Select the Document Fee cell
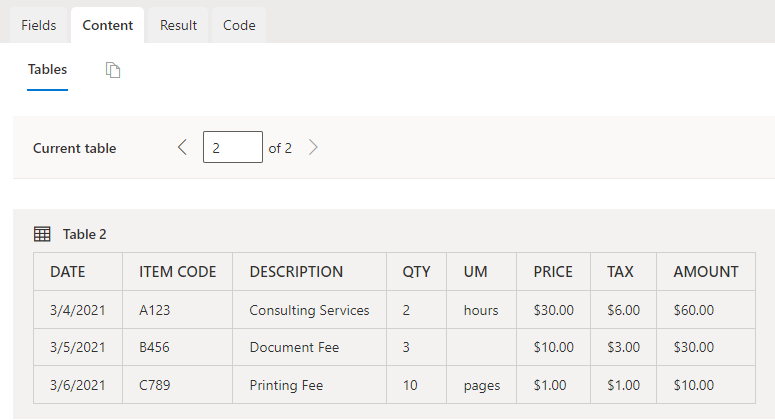The width and height of the screenshot is (775, 420). coord(294,347)
